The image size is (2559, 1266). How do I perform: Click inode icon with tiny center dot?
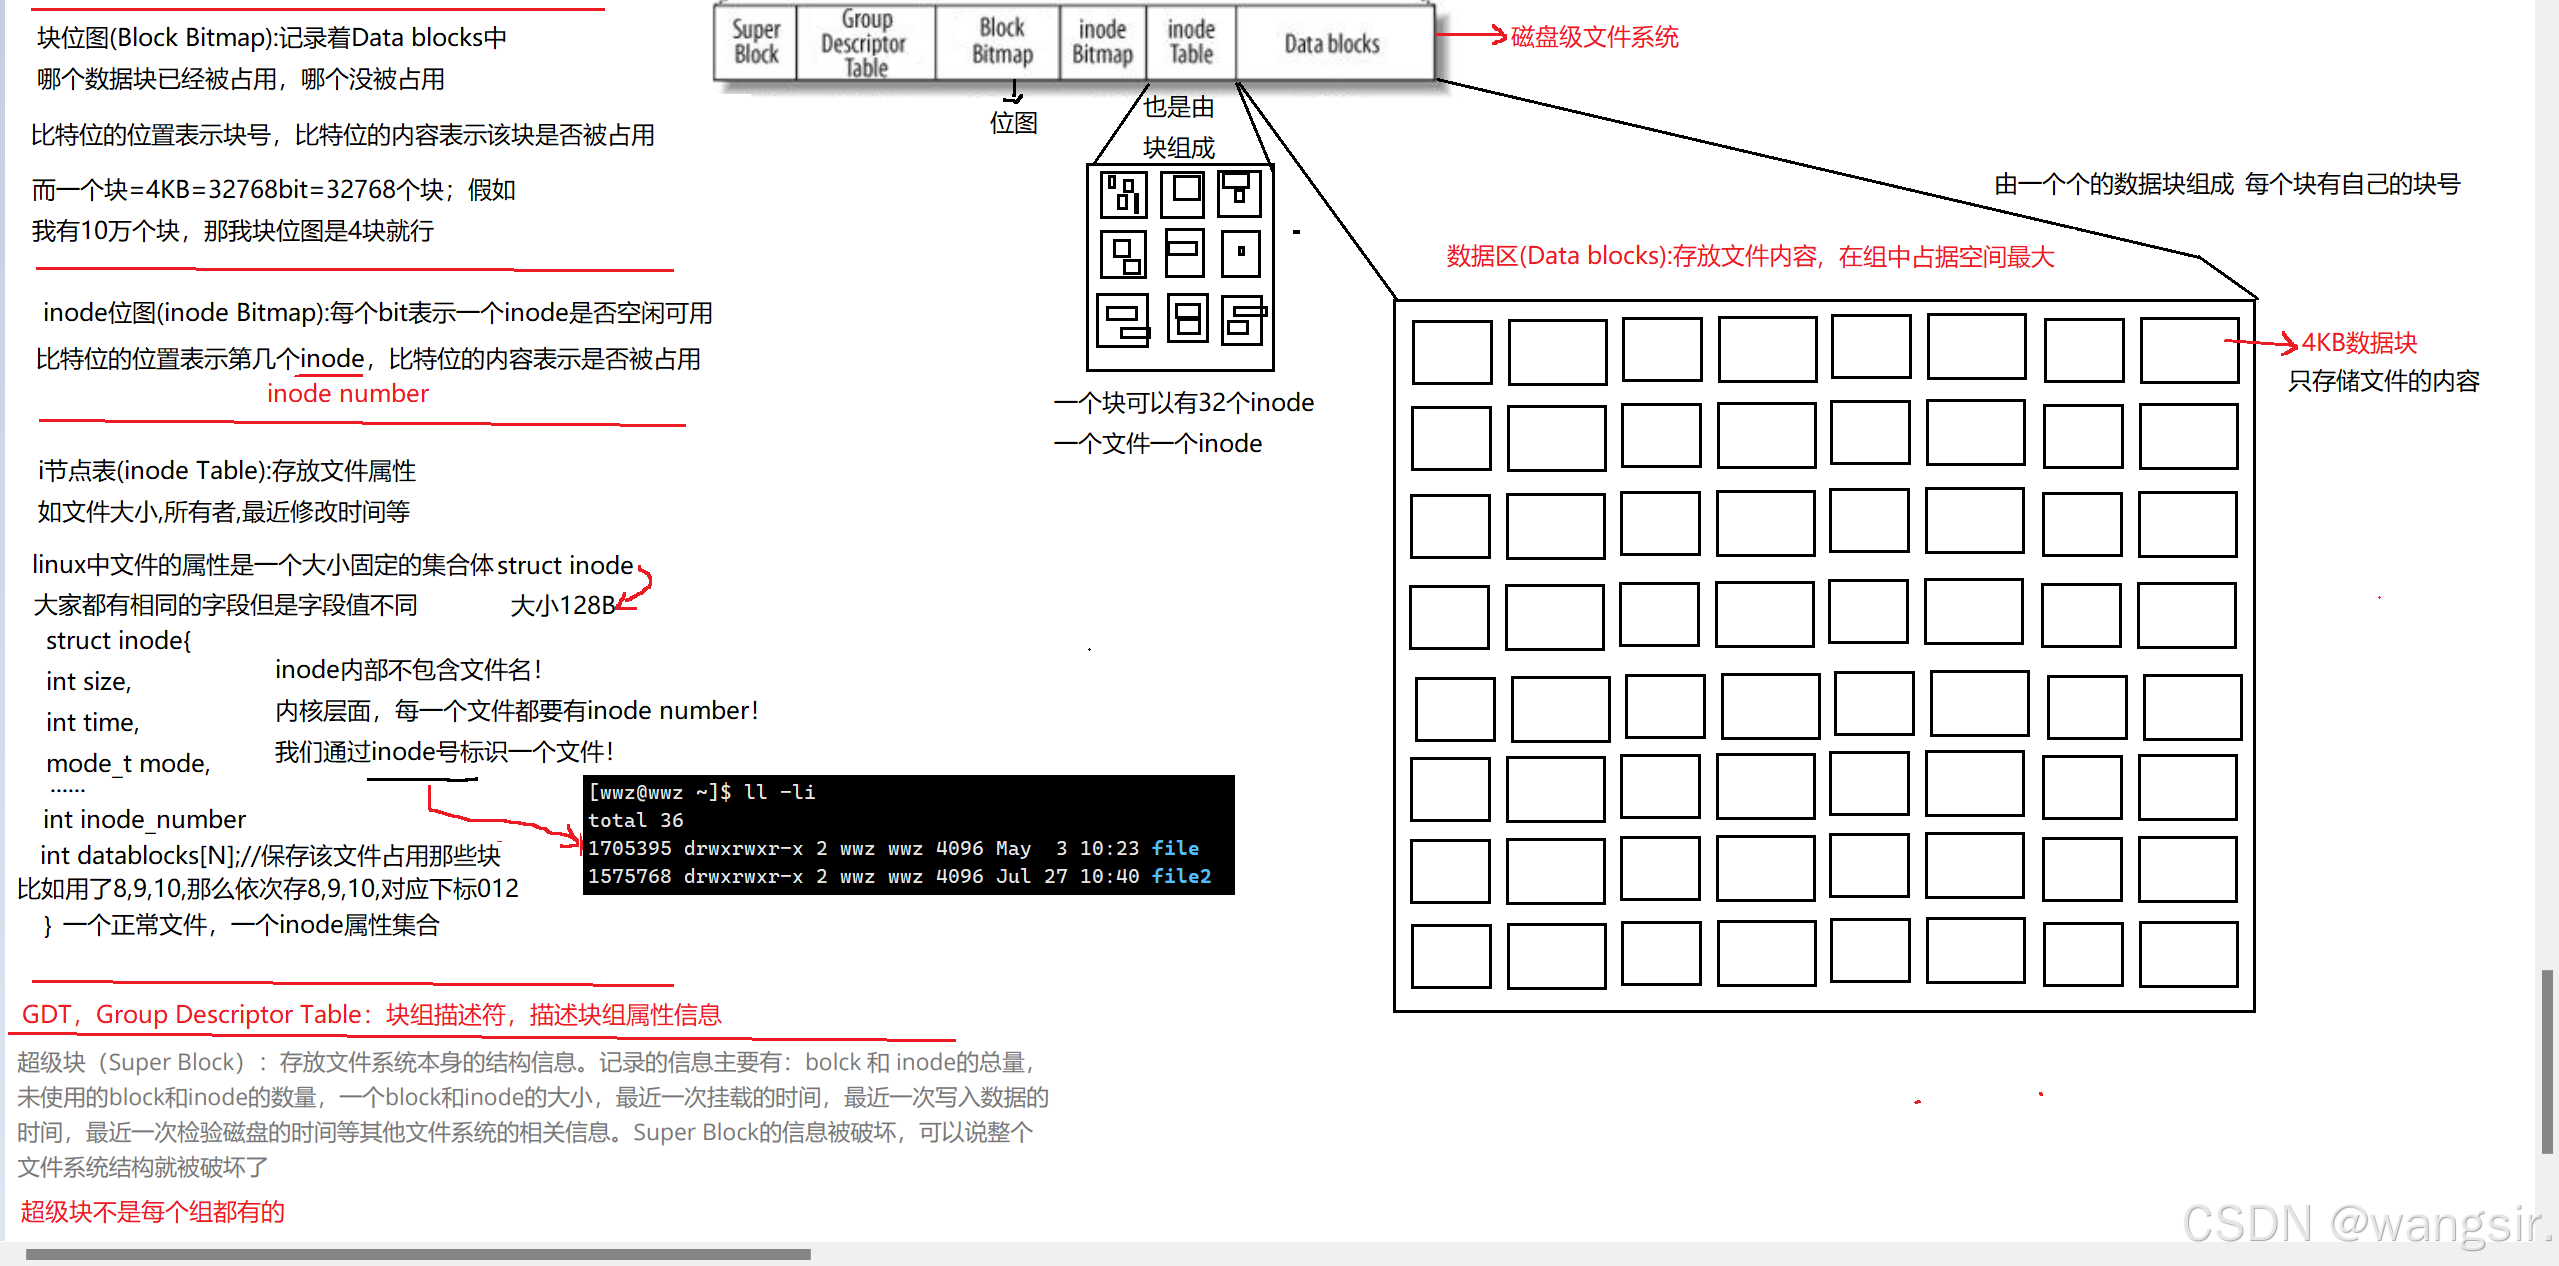(1240, 252)
